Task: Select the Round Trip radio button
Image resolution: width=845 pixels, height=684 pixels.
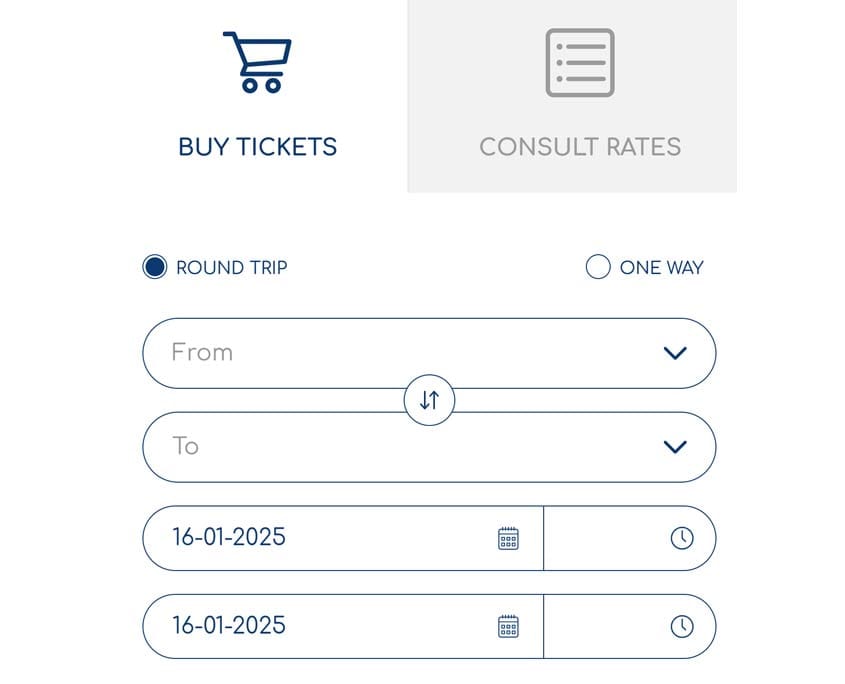Action: pos(155,267)
